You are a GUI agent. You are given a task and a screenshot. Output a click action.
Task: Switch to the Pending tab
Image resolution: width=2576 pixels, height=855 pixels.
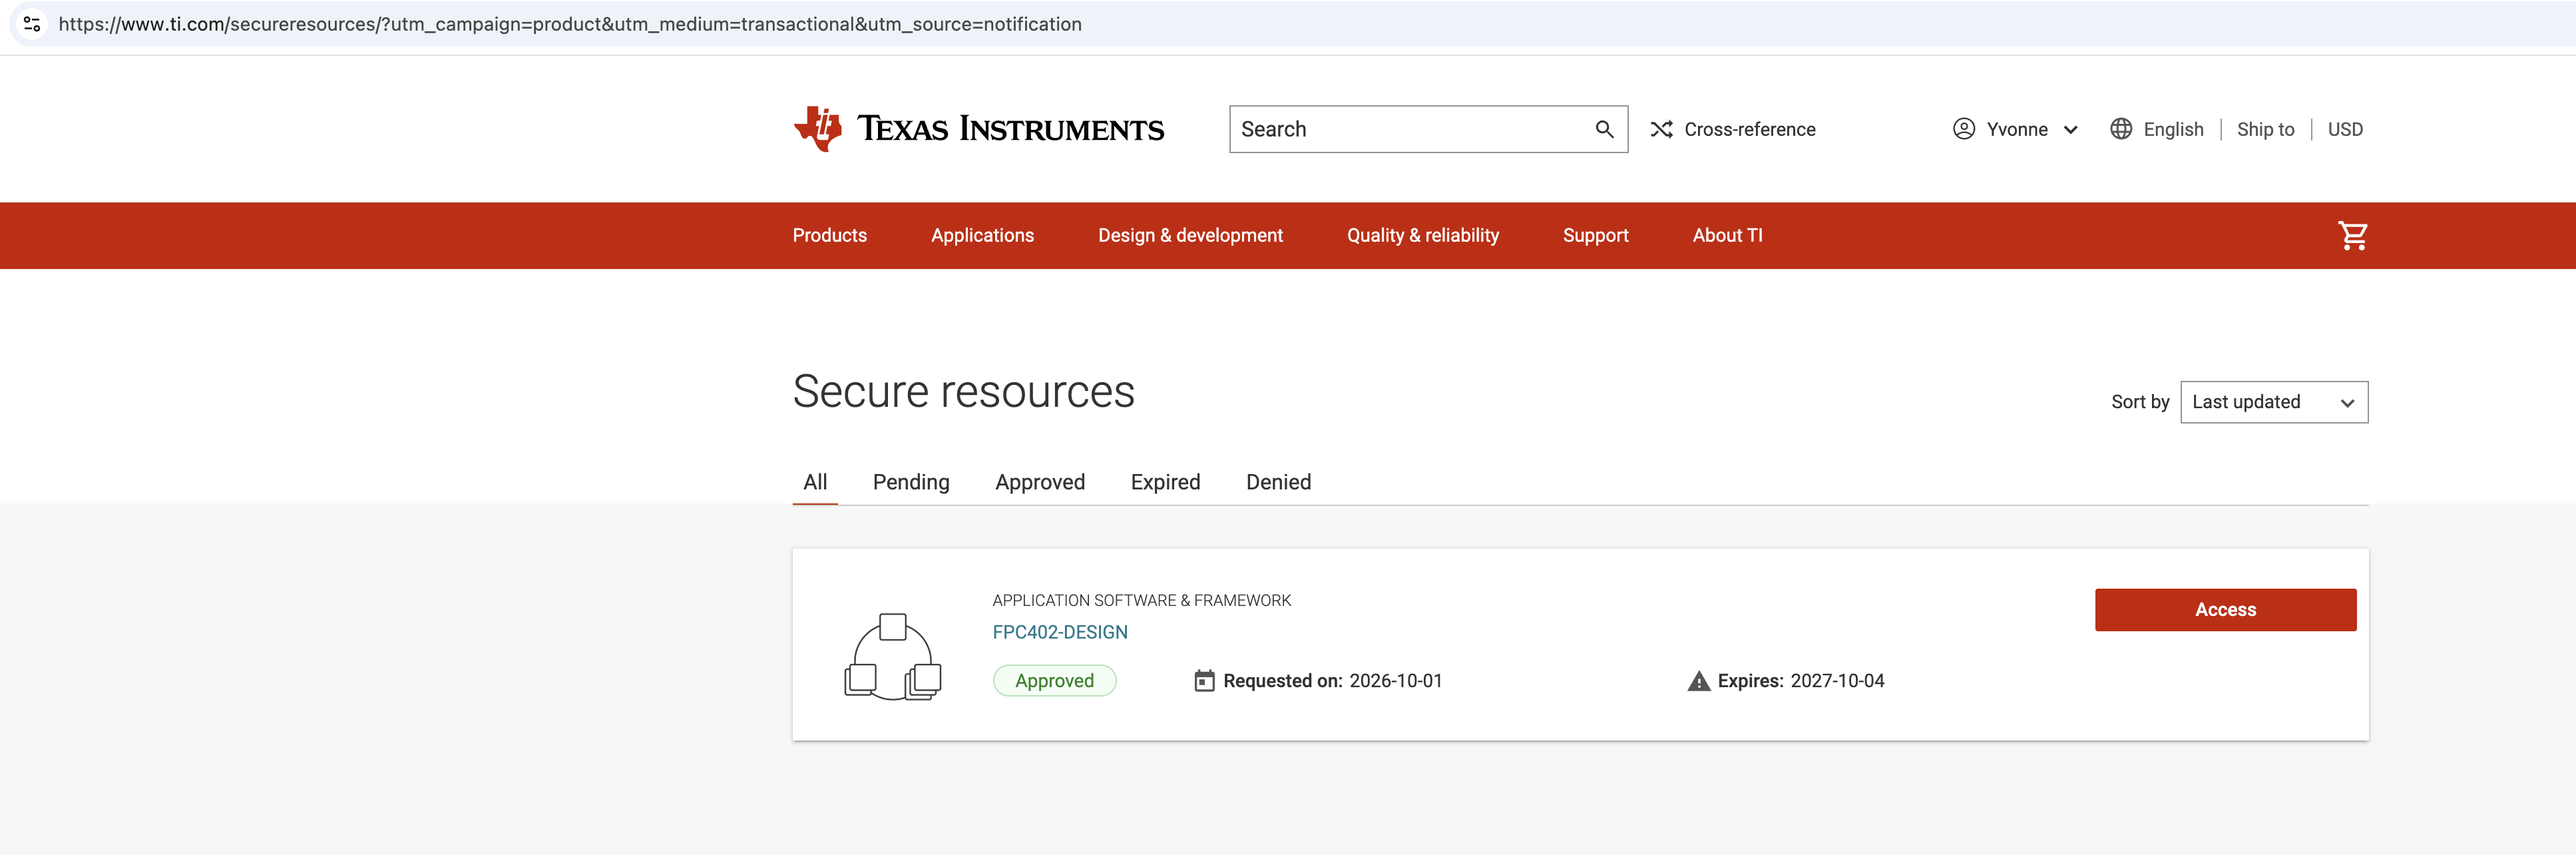click(911, 482)
